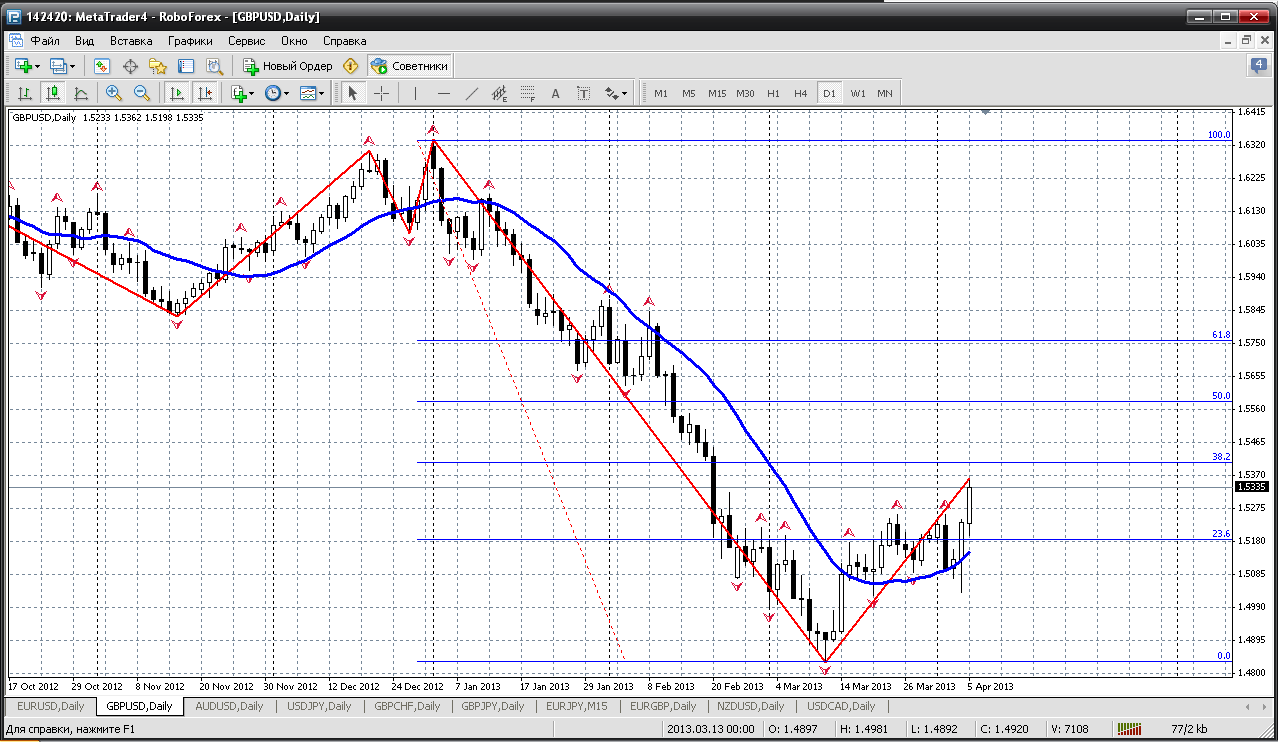Click the MetaTrader app icon beside Файл
The image size is (1278, 742).
point(15,41)
